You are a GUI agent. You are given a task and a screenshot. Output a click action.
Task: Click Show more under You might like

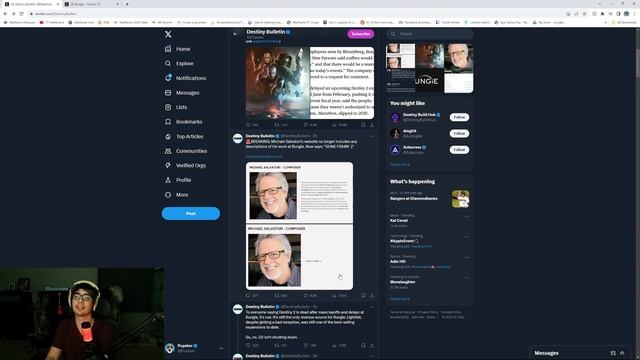pos(400,164)
